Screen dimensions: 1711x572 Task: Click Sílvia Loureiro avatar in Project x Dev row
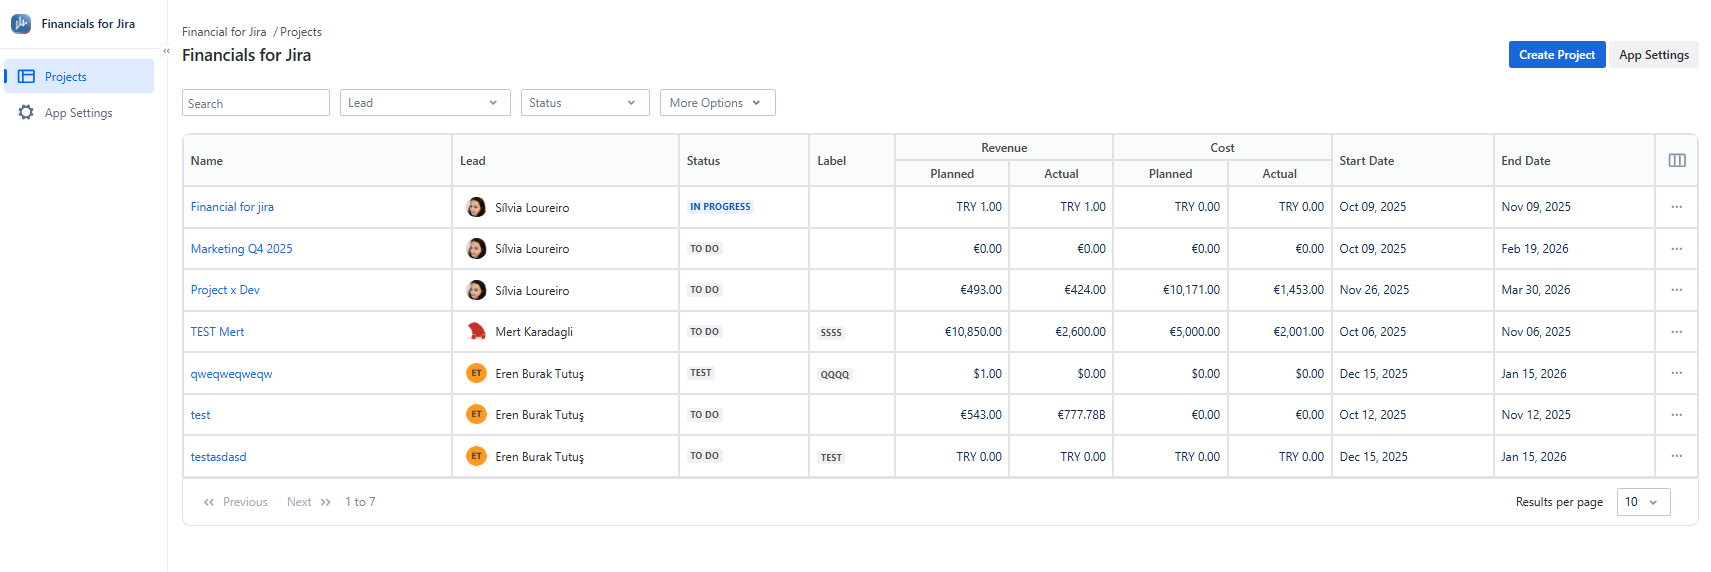pyautogui.click(x=477, y=290)
